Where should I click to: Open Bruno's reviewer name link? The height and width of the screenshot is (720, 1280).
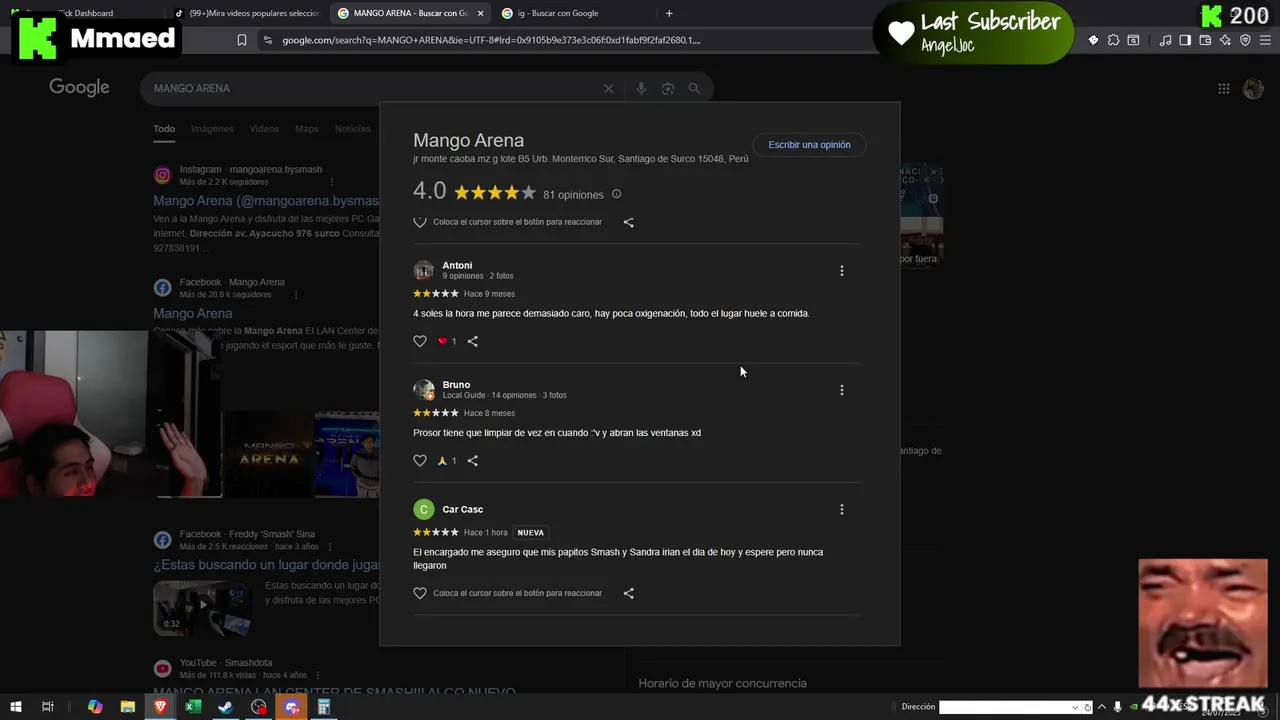tap(456, 385)
